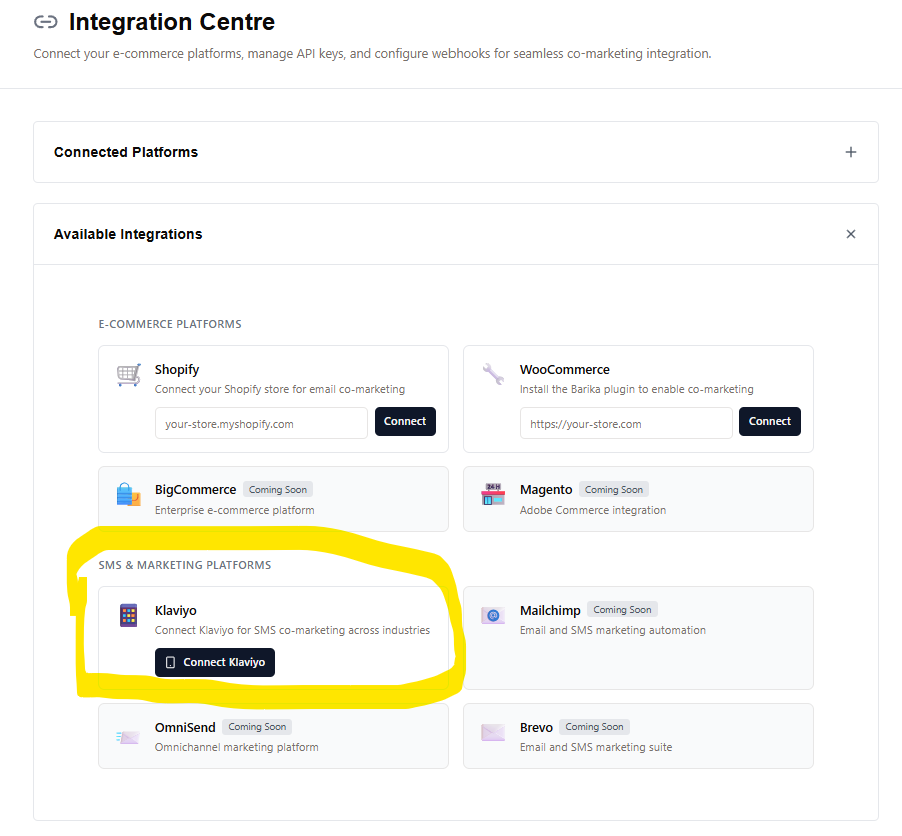Focus the Shopify store URL field
The width and height of the screenshot is (902, 836).
click(x=261, y=423)
